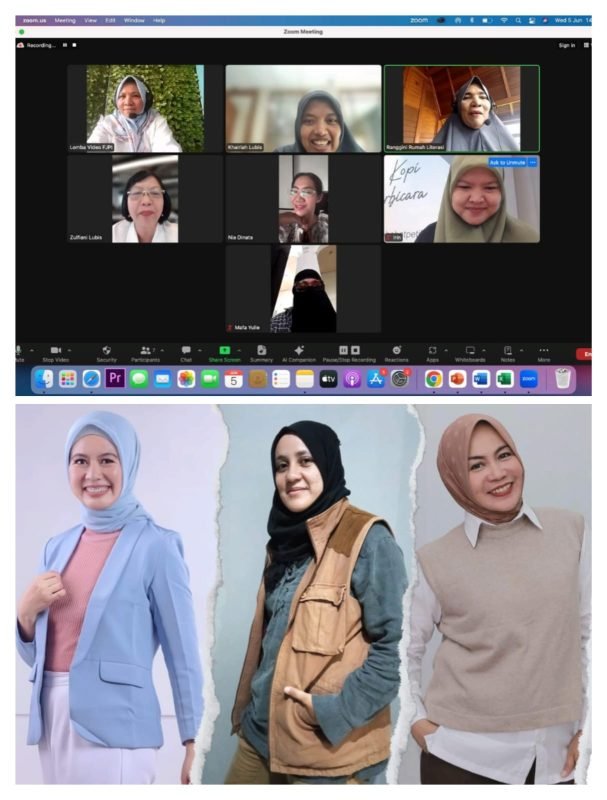Screen dimensions: 607x800
Task: Expand the arrow next to Stop Video
Action: click(x=70, y=350)
